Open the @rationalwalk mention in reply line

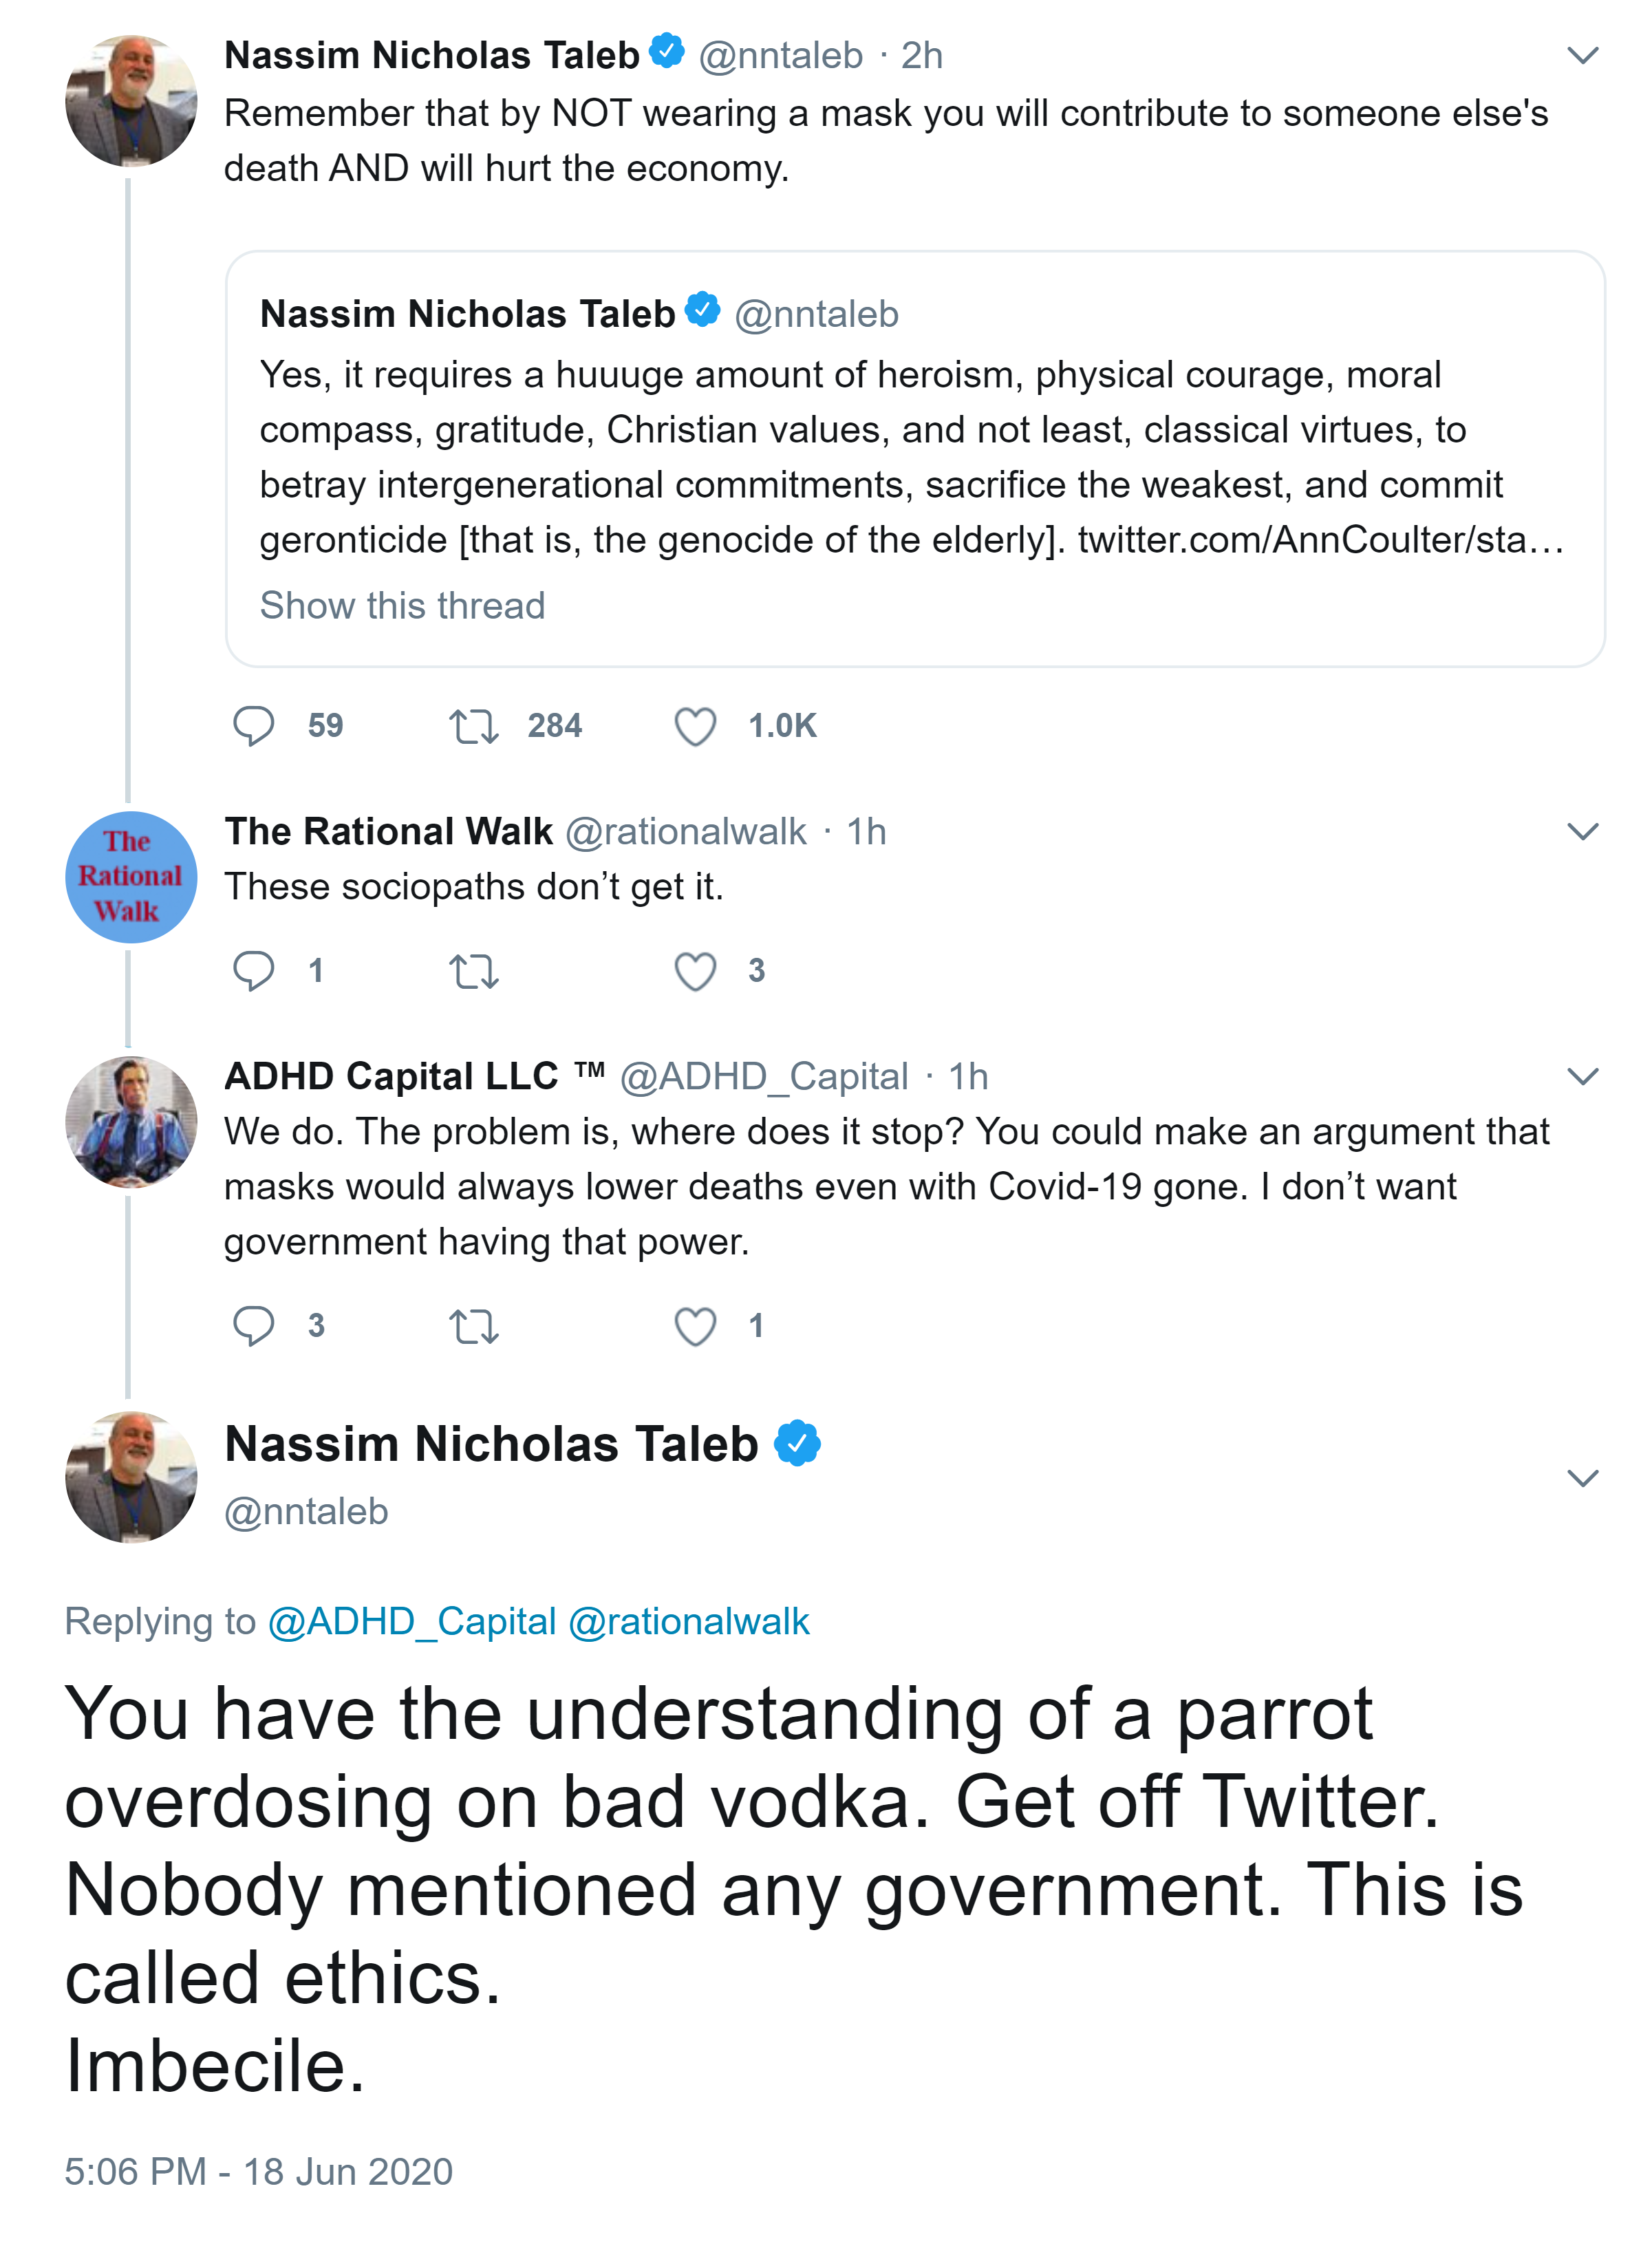pyautogui.click(x=688, y=1621)
